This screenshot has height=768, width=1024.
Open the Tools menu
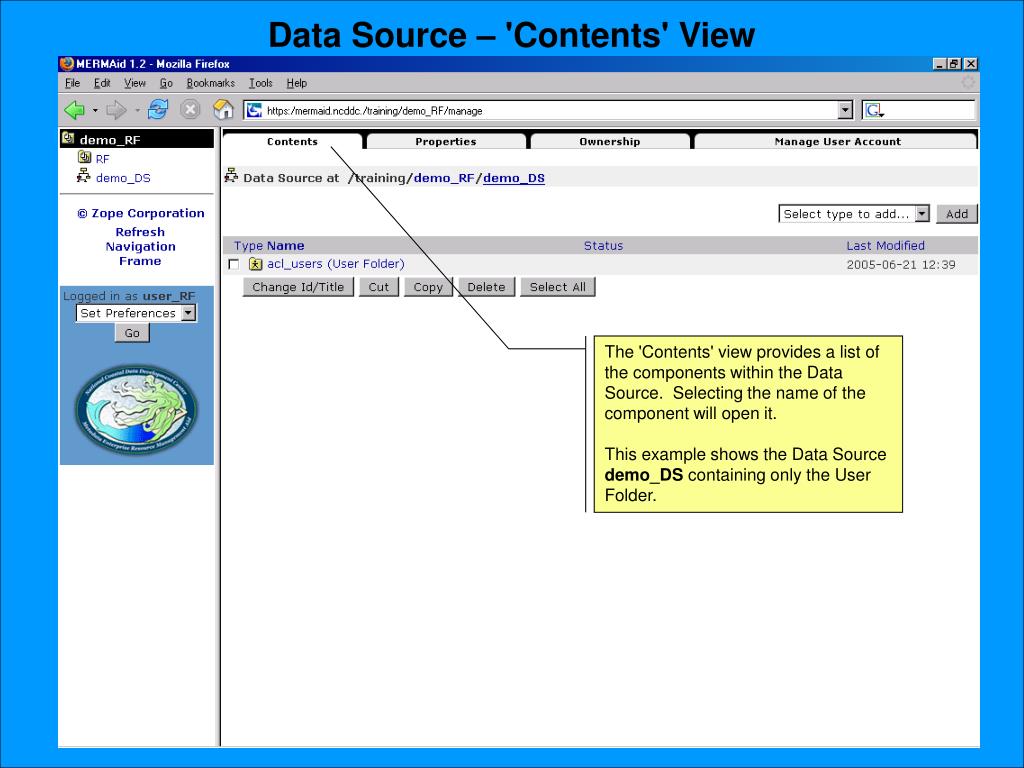[x=260, y=83]
